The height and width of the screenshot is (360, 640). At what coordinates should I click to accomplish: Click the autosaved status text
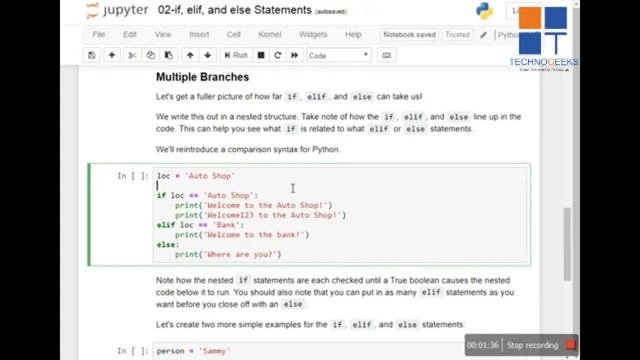(x=331, y=12)
